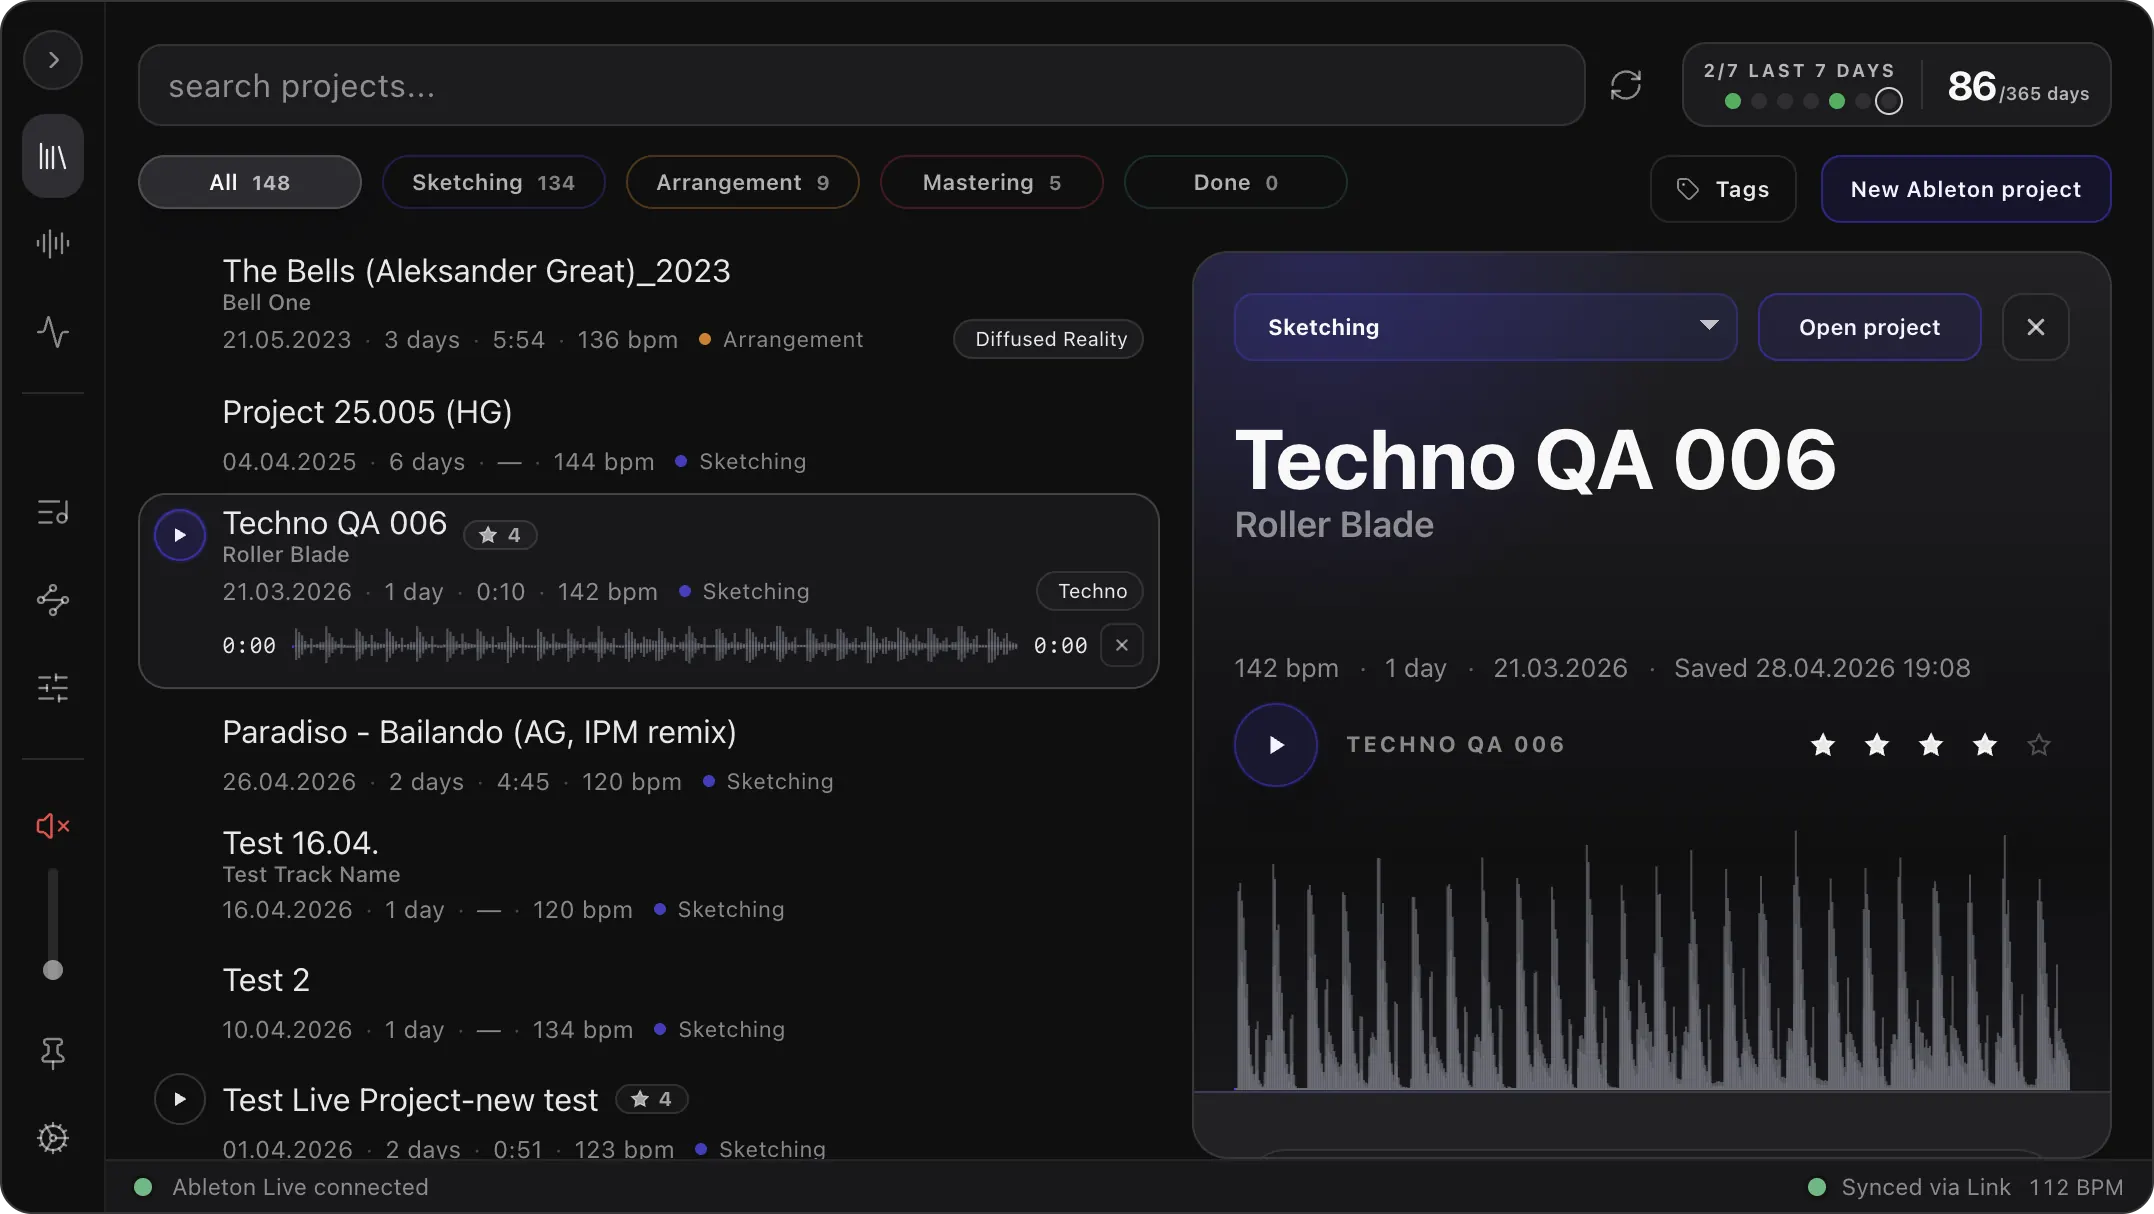2154x1214 pixels.
Task: Seek within the large detail panel waveform
Action: [1652, 960]
